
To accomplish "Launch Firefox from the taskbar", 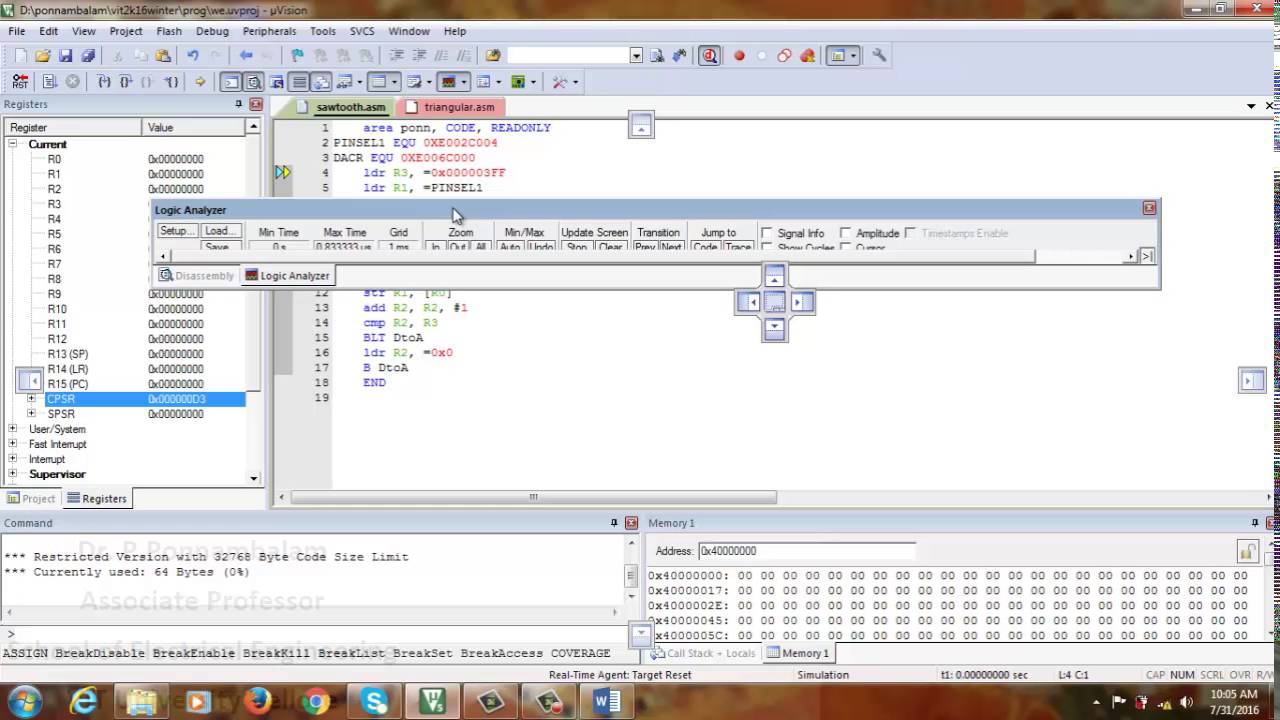I will pyautogui.click(x=257, y=701).
